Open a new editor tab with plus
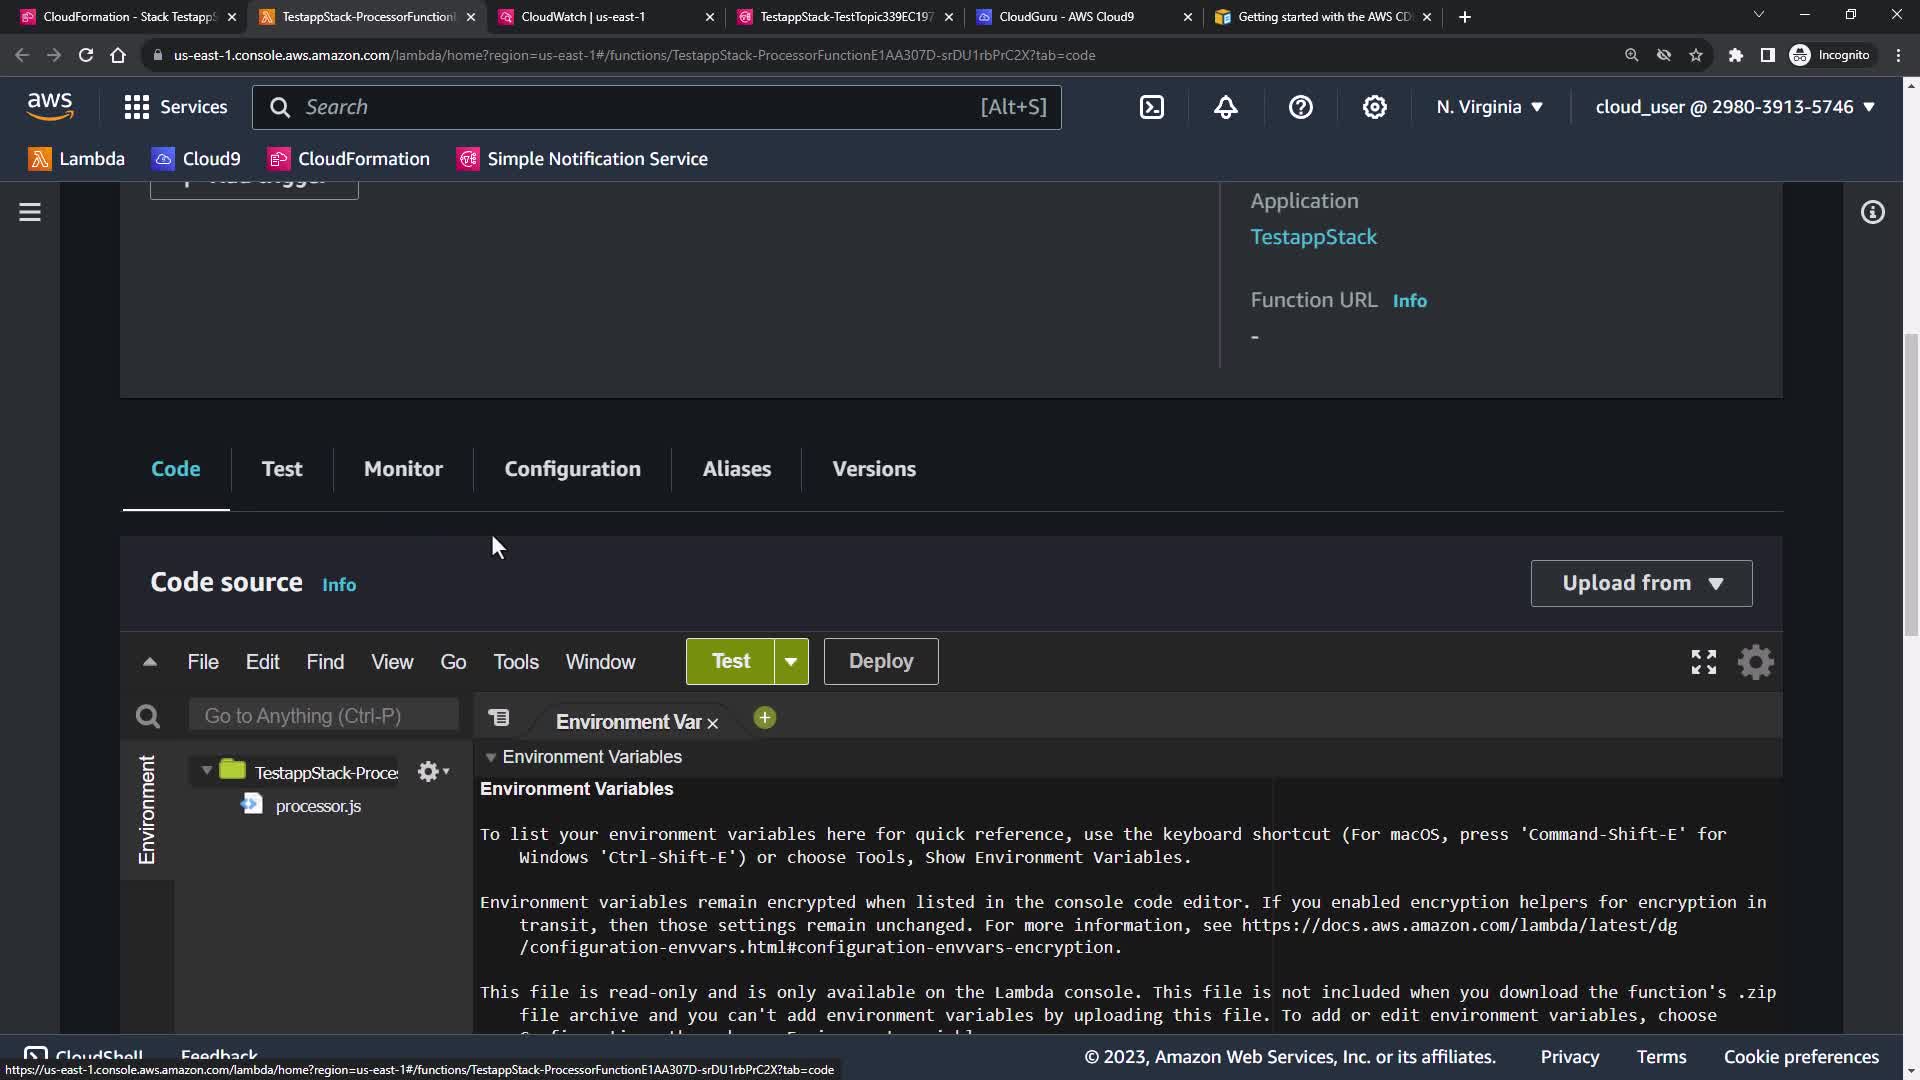The width and height of the screenshot is (1920, 1080). pyautogui.click(x=765, y=718)
